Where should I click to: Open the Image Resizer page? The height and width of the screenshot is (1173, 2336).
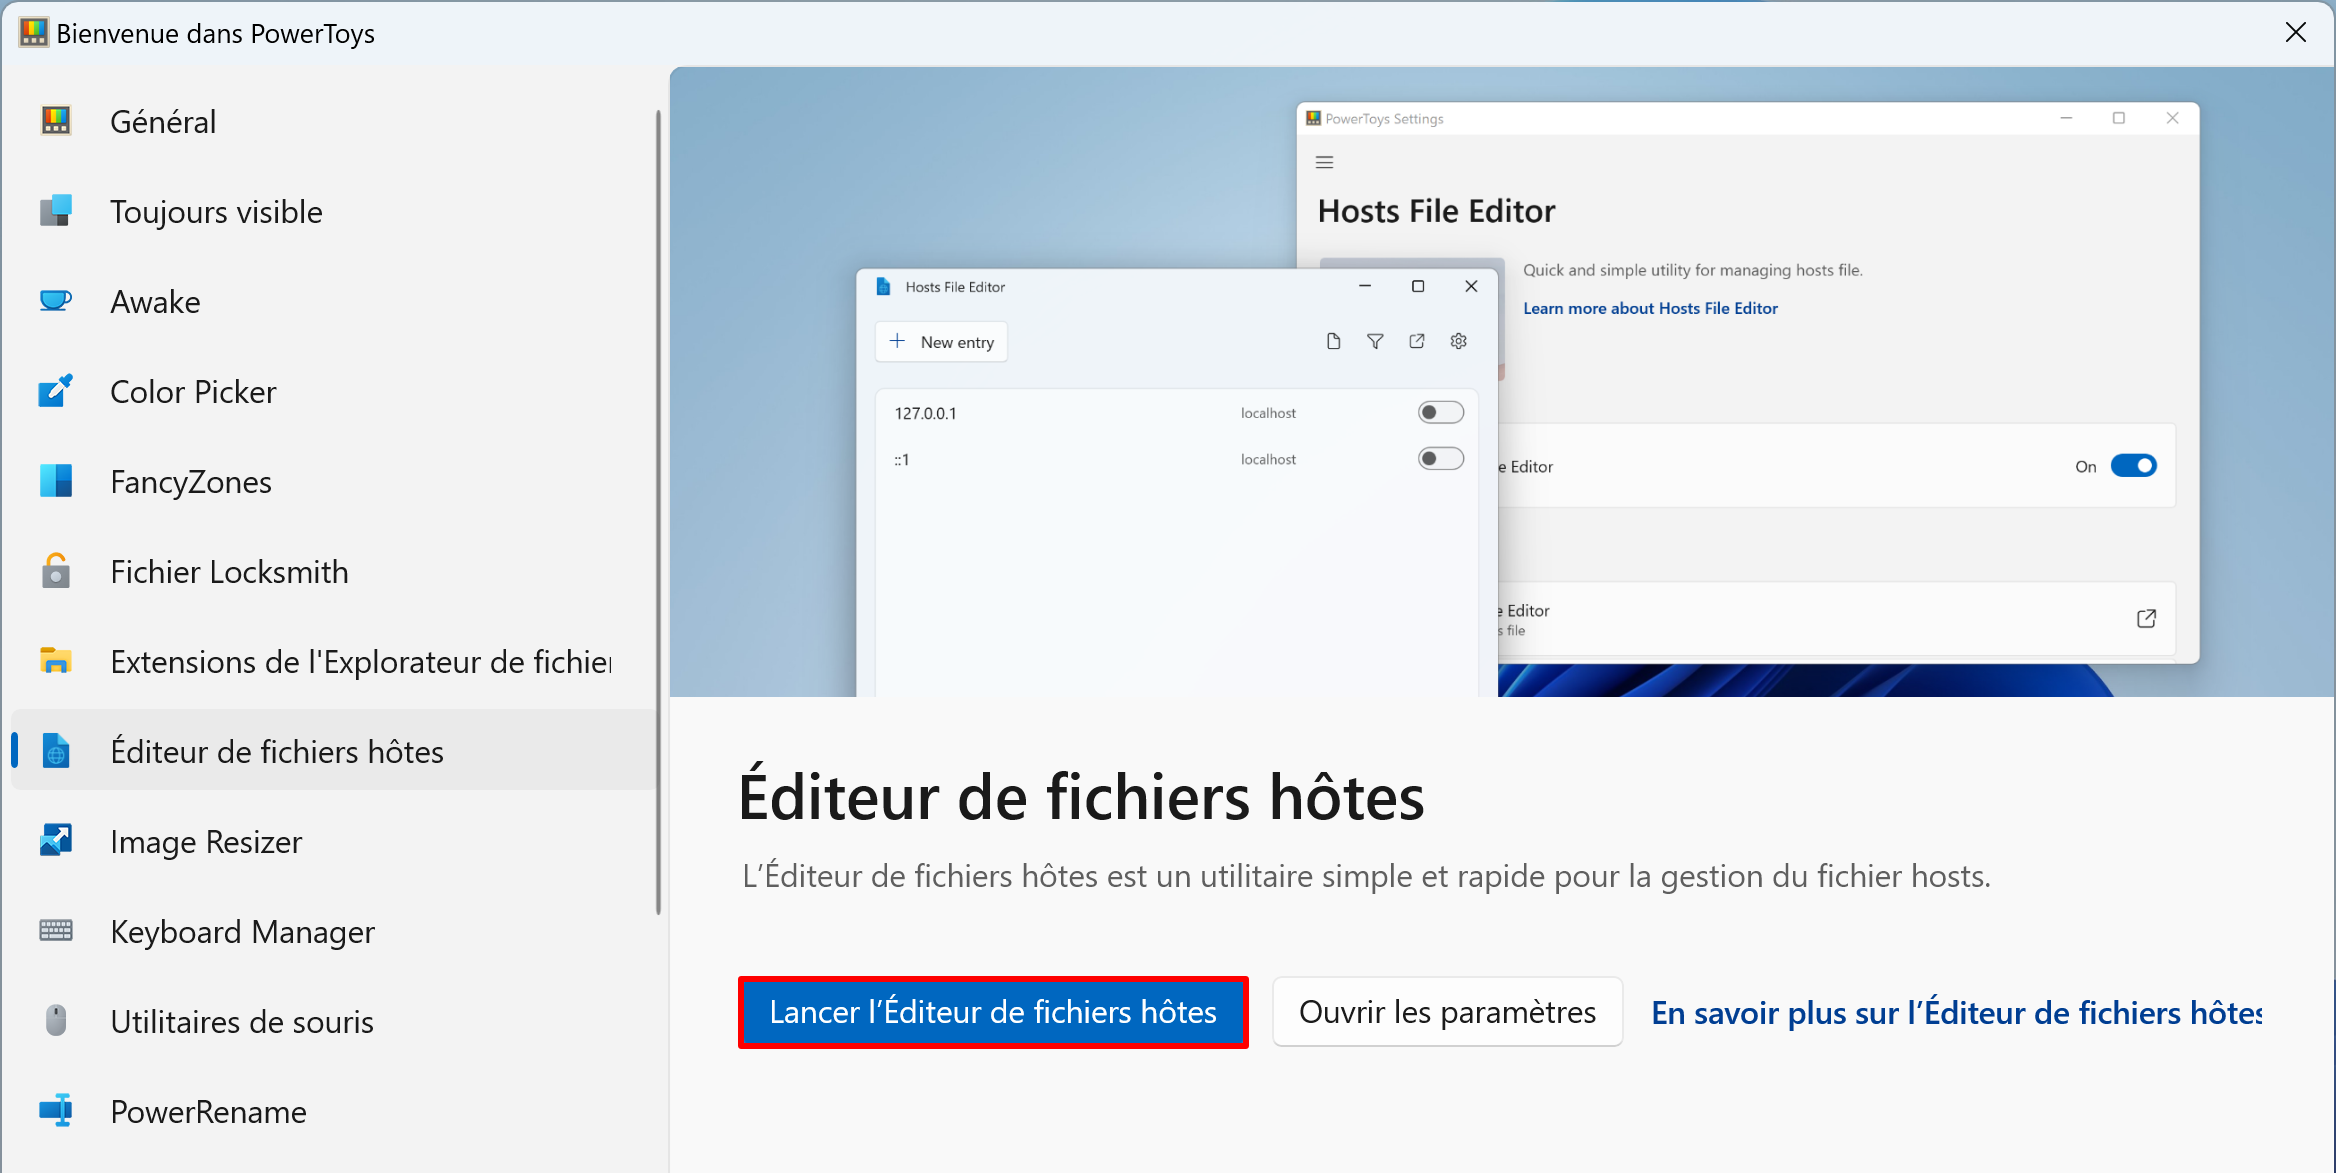334,841
